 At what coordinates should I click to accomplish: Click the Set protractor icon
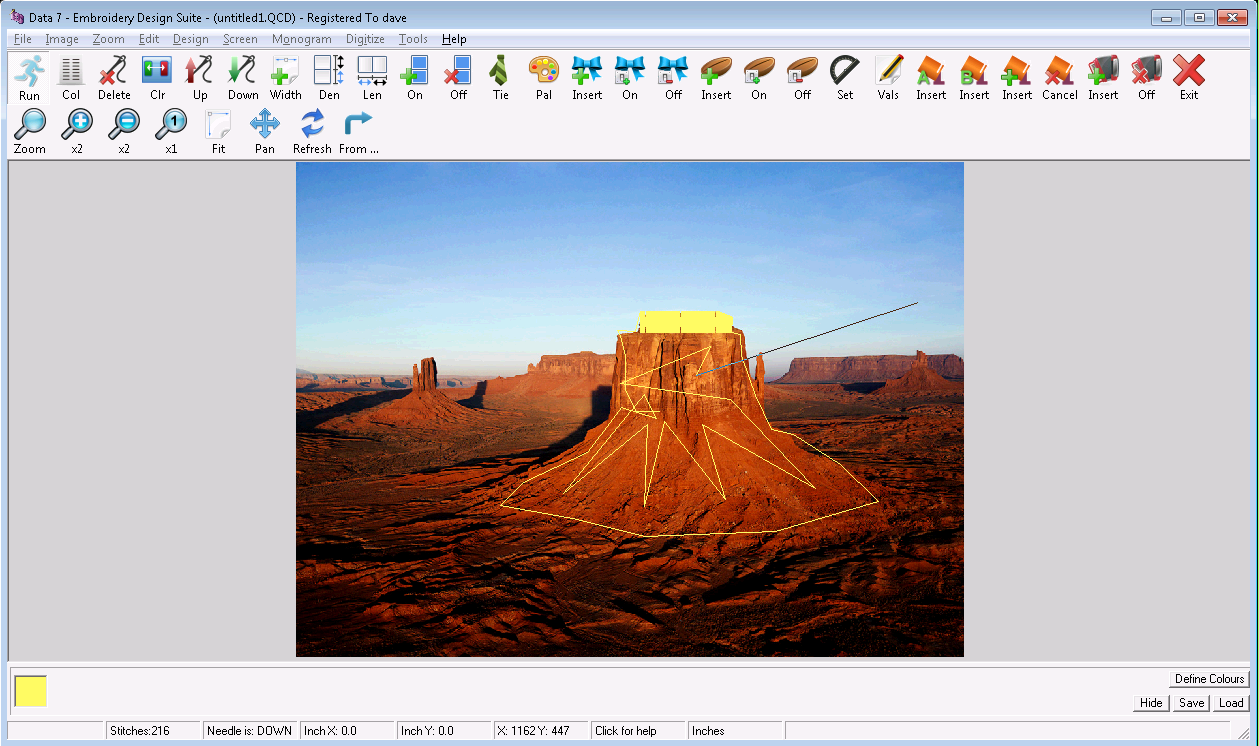pyautogui.click(x=845, y=71)
